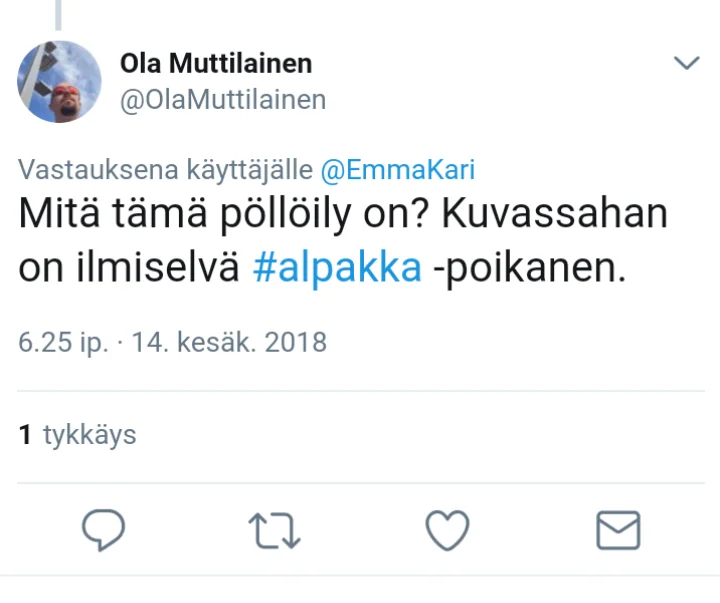Viewport: 720px width, 603px height.
Task: Visit the @OlaMuttilainen handle
Action: (222, 99)
